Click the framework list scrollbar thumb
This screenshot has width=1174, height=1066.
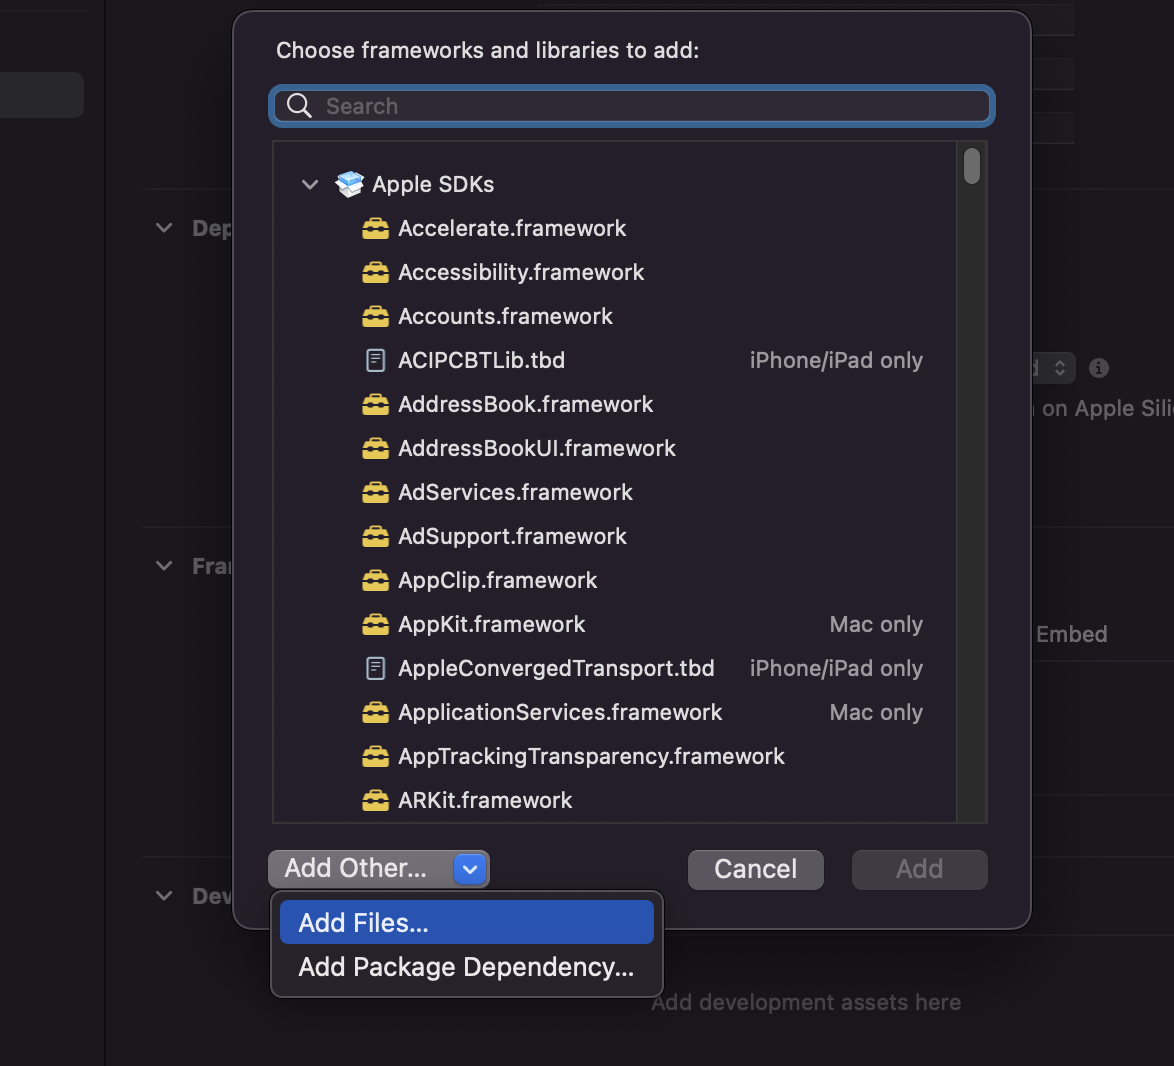click(x=972, y=165)
